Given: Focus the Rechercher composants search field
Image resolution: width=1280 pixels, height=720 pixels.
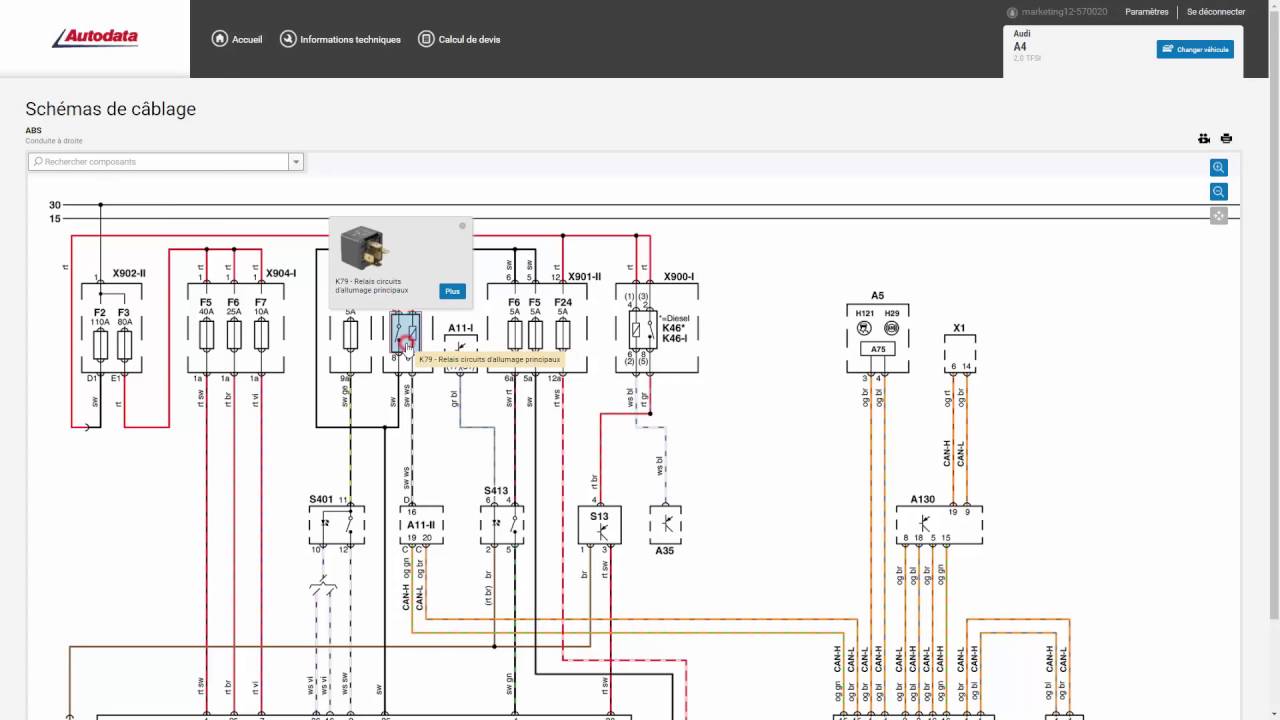Looking at the screenshot, I should 159,161.
